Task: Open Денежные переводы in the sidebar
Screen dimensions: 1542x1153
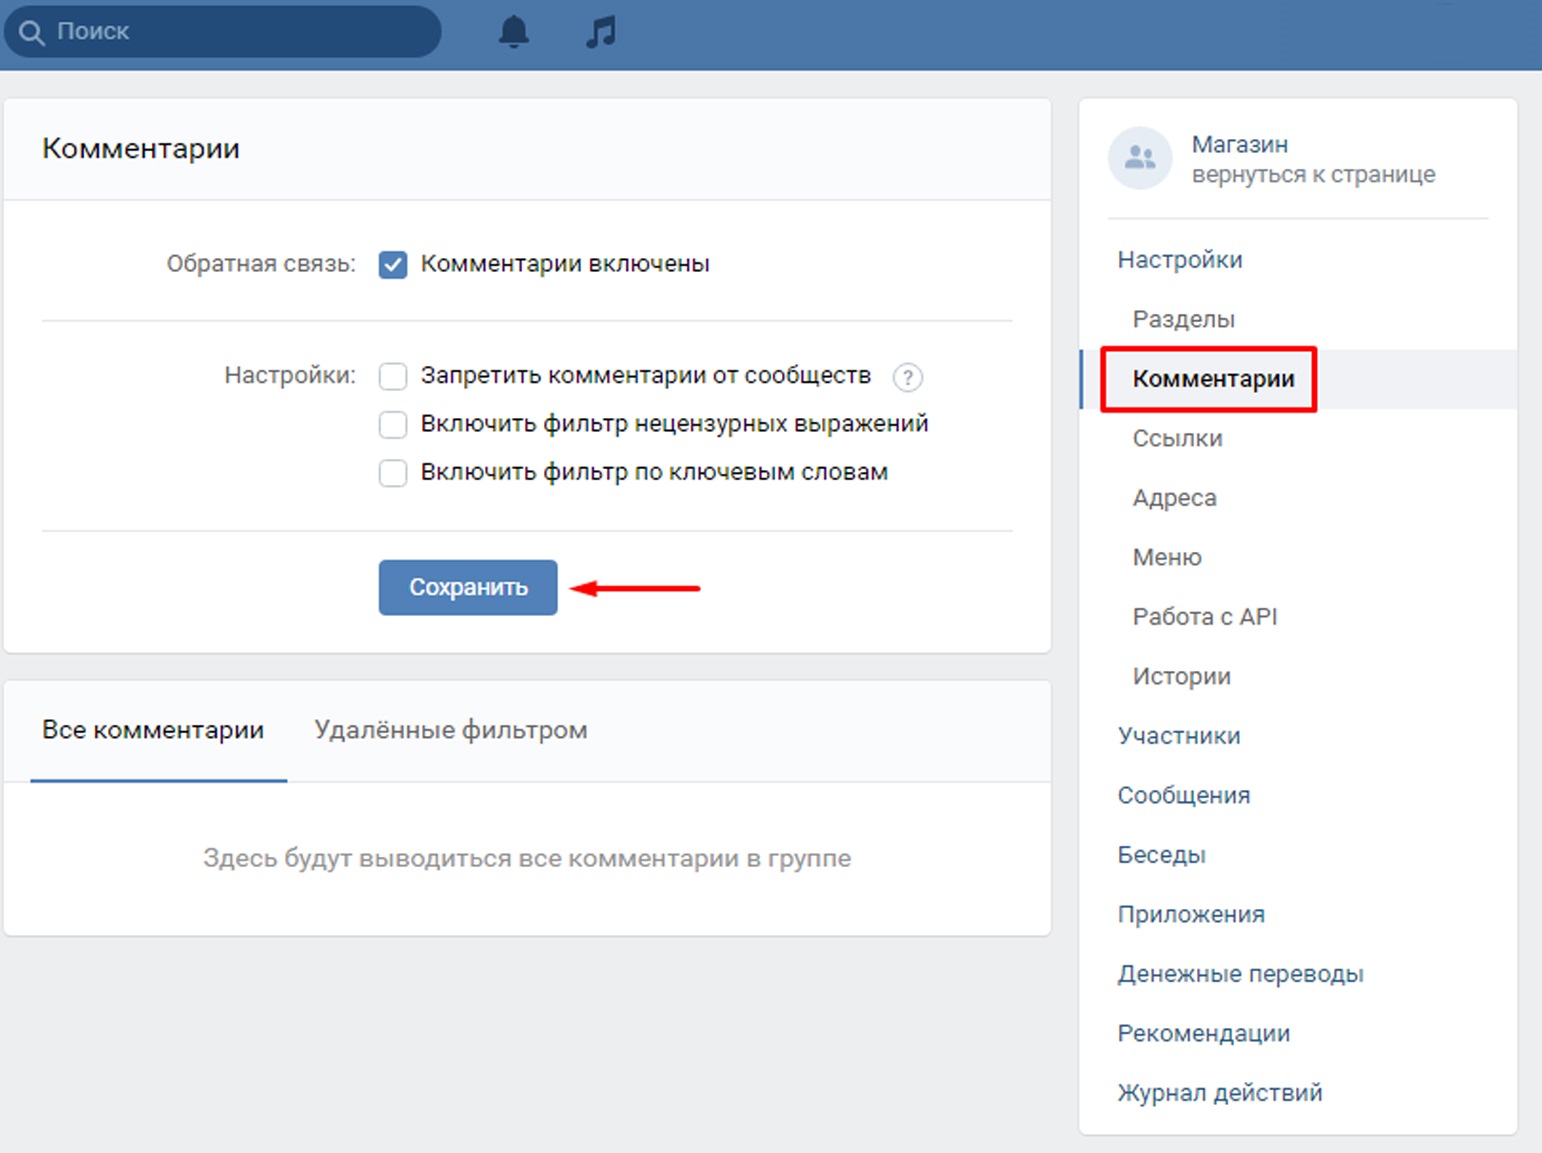Action: (x=1240, y=974)
